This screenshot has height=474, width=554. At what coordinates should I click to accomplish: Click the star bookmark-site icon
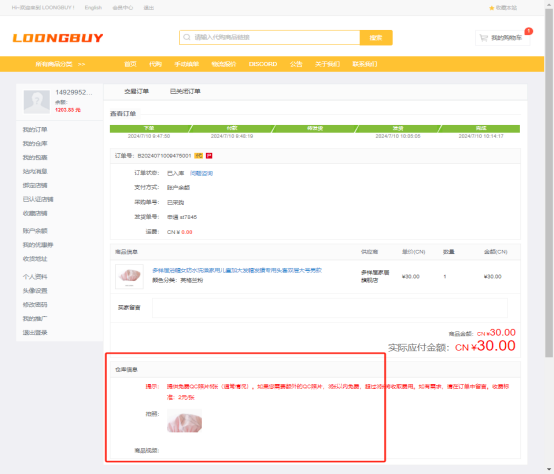point(491,8)
